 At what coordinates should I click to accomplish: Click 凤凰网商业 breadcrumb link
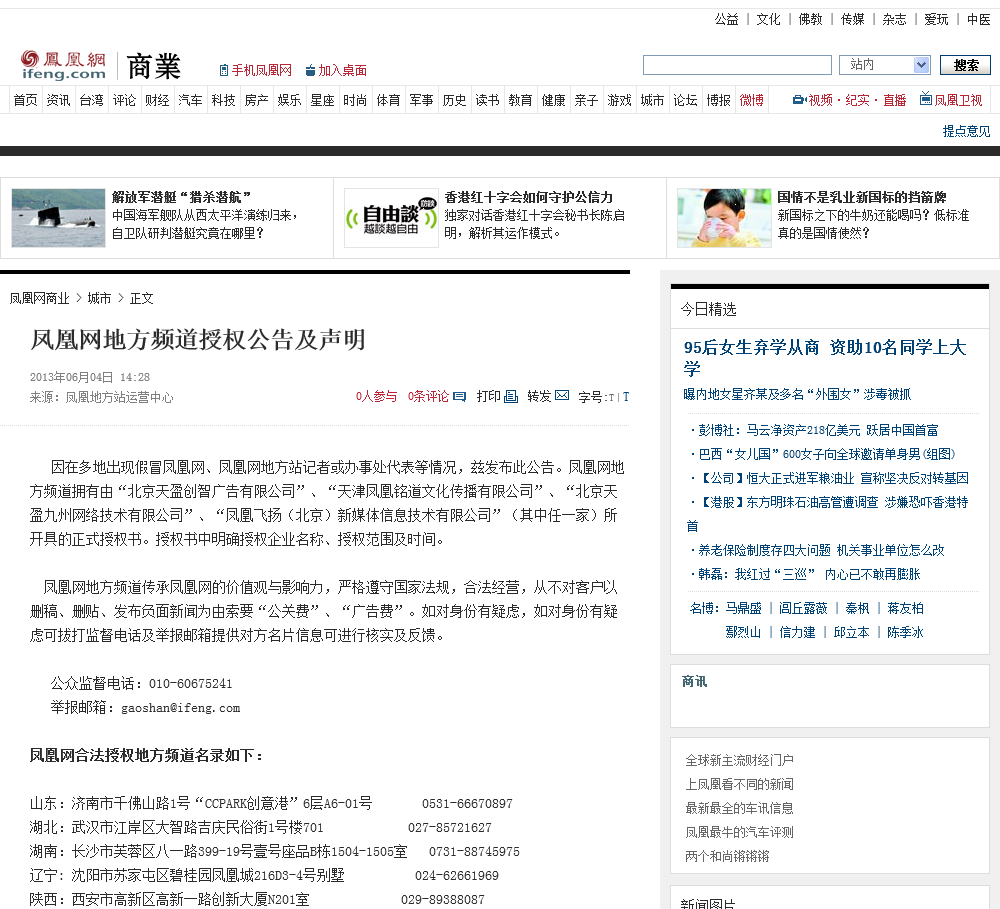tap(40, 299)
